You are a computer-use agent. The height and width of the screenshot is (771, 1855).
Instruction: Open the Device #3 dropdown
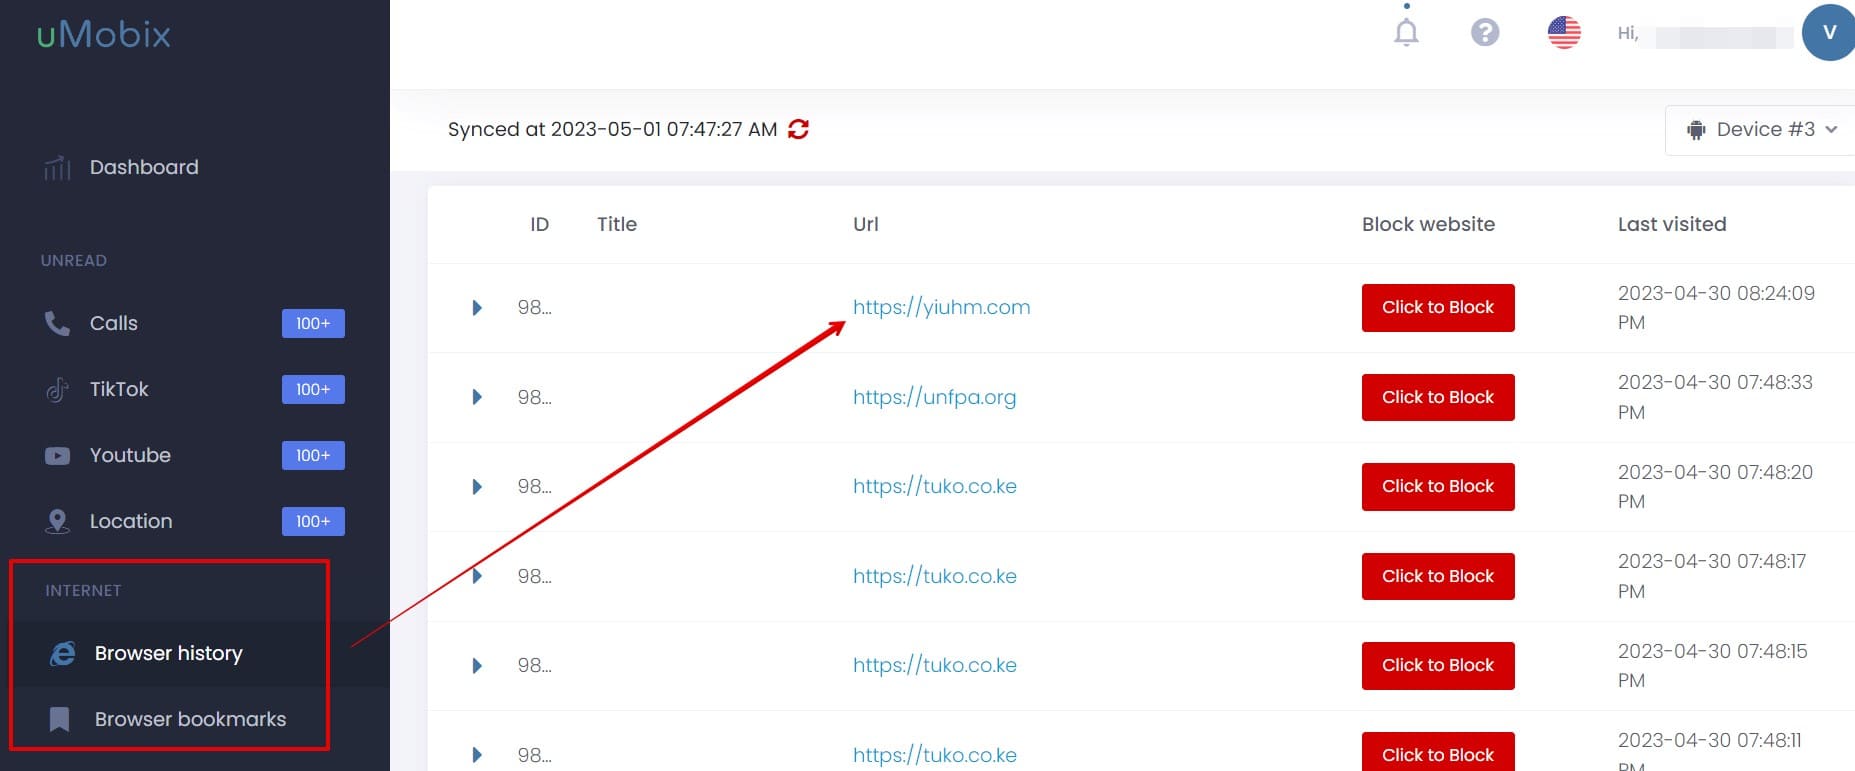click(1762, 130)
